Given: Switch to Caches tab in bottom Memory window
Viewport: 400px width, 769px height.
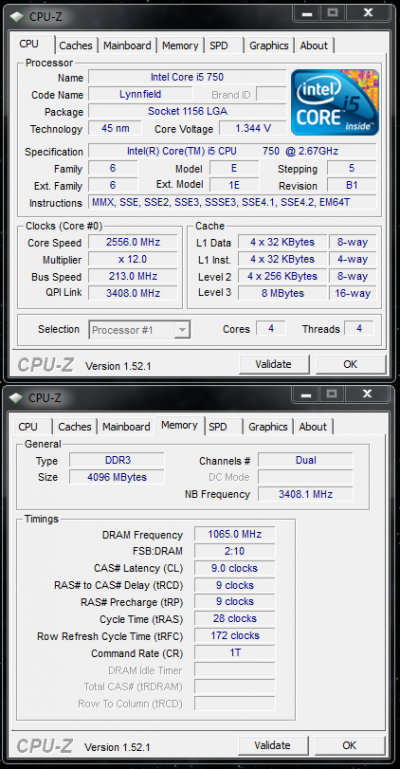Looking at the screenshot, I should pyautogui.click(x=75, y=427).
